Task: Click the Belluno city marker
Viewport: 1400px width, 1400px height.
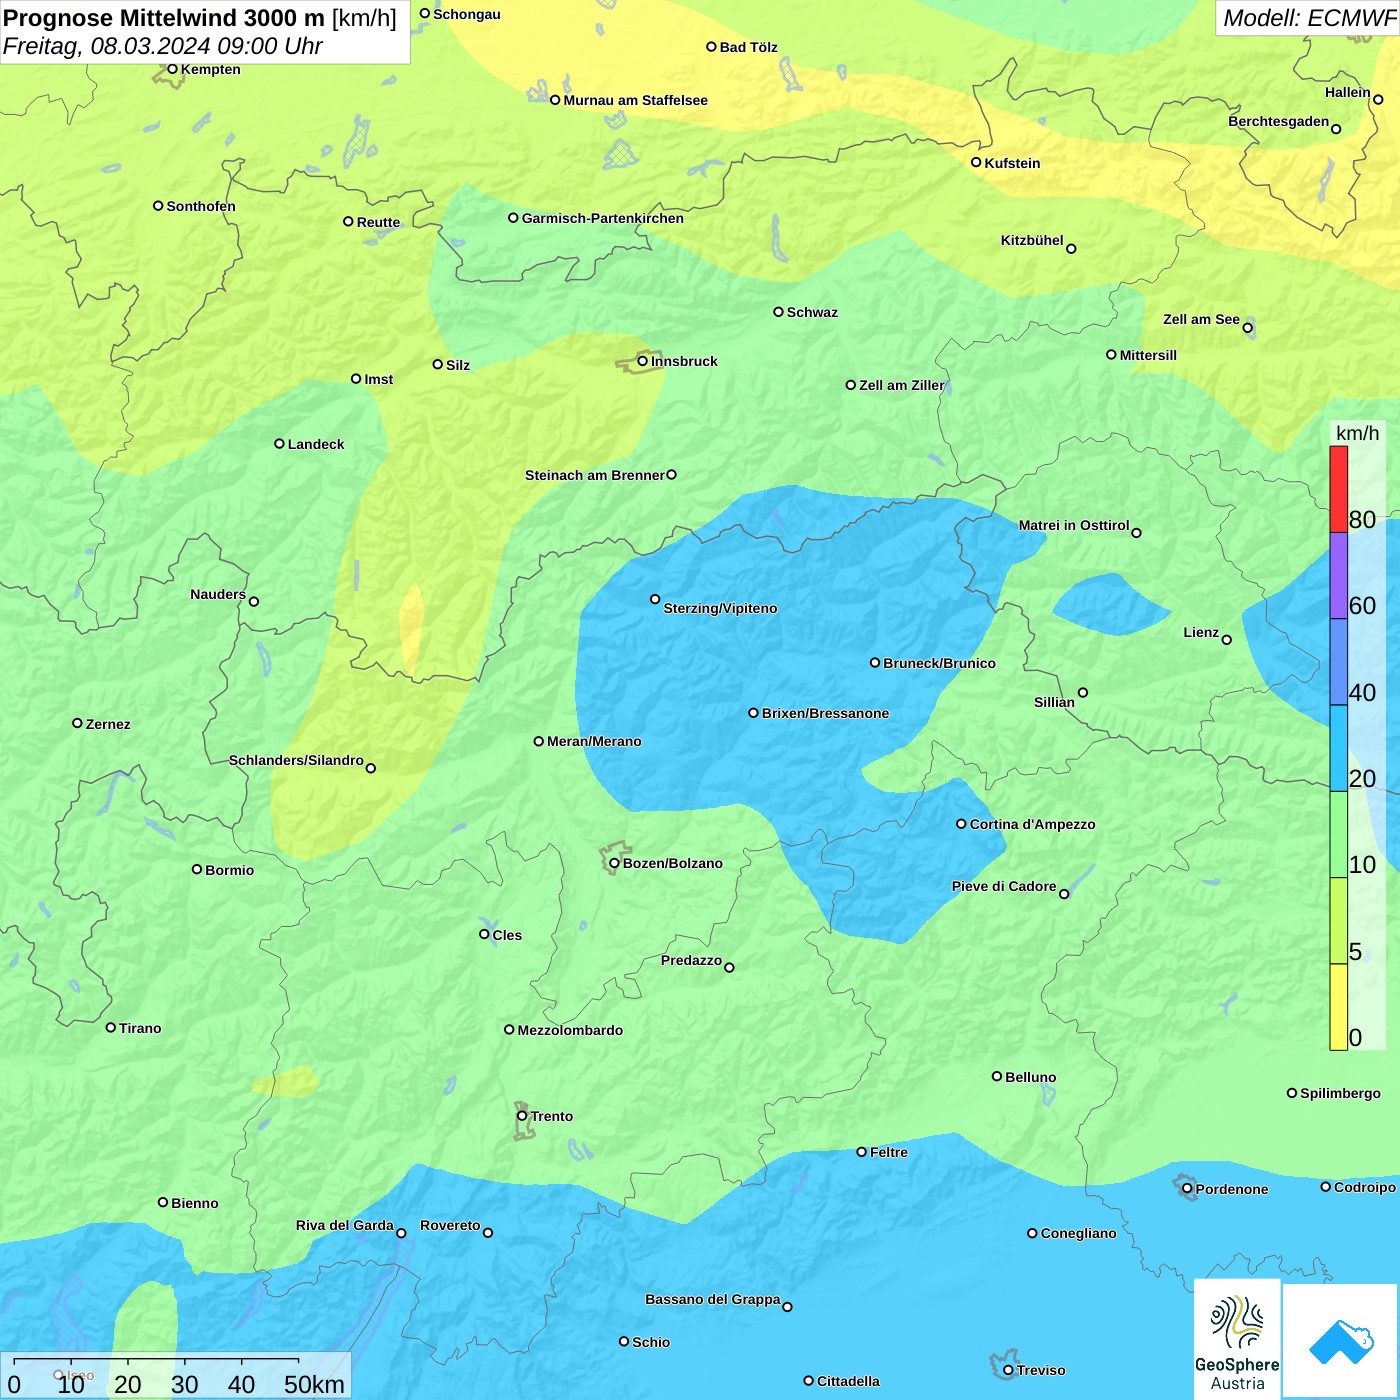Action: [x=997, y=1076]
